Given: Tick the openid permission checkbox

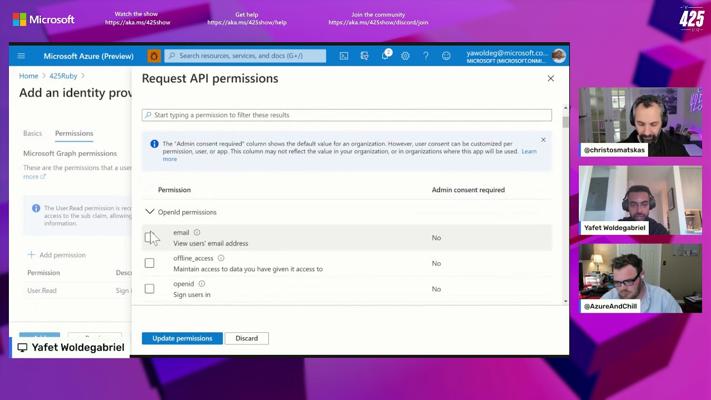Looking at the screenshot, I should (x=149, y=288).
